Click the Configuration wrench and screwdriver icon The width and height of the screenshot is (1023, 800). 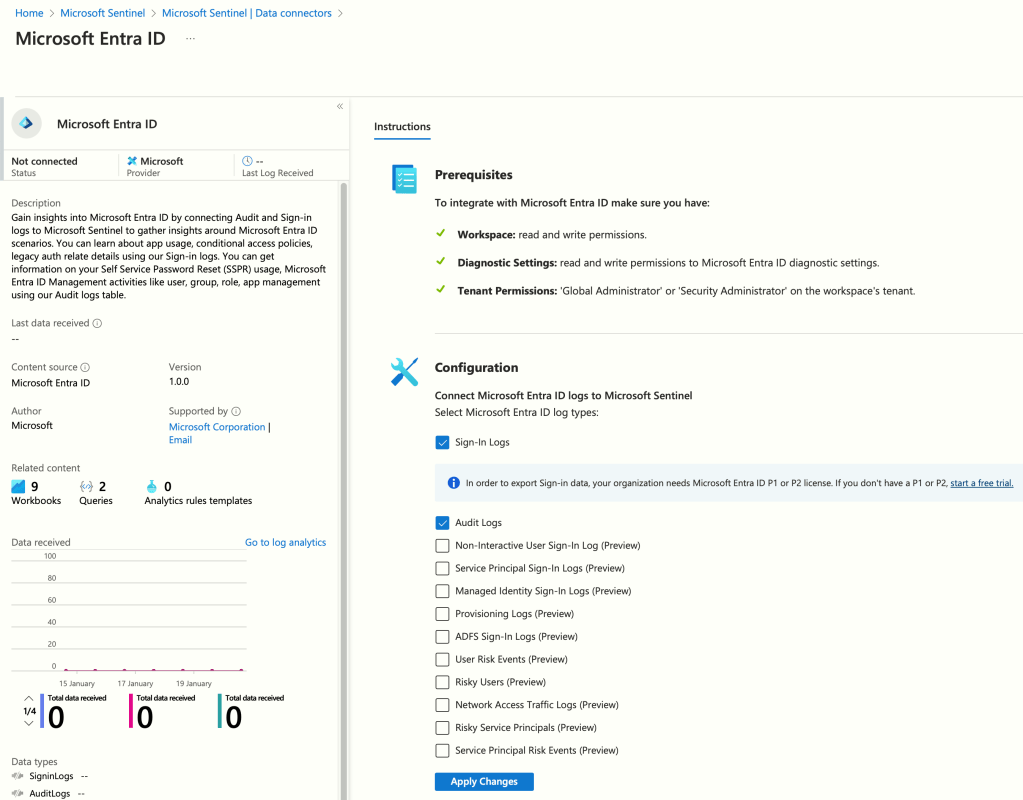click(404, 372)
